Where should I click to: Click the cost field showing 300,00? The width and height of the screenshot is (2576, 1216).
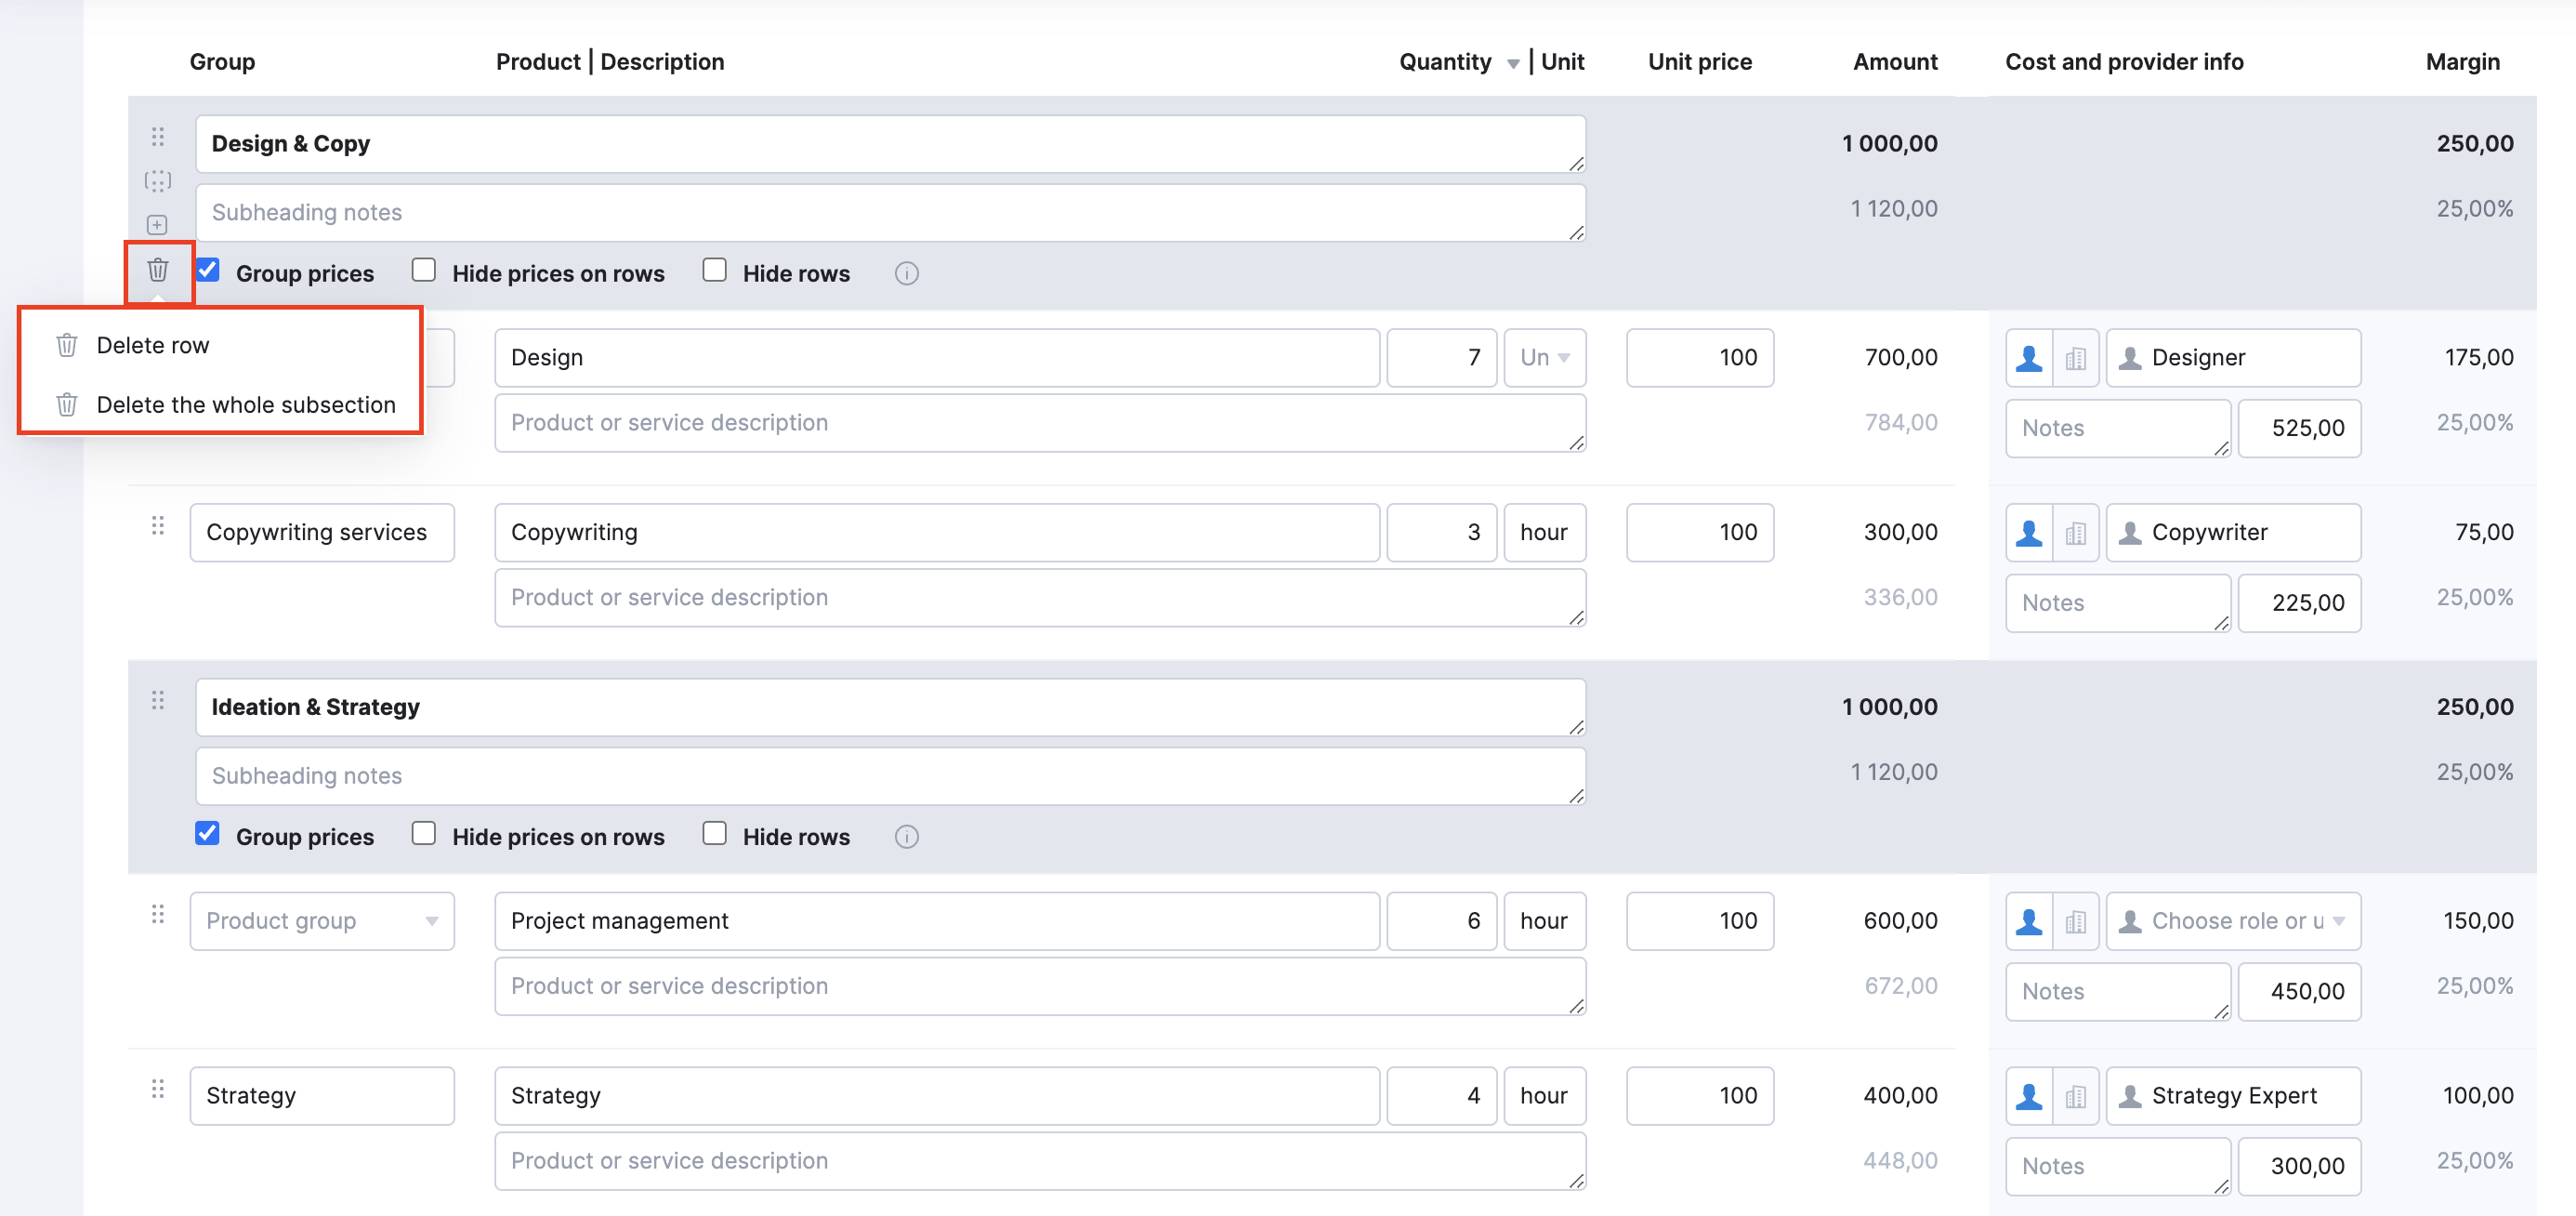tap(2299, 1167)
